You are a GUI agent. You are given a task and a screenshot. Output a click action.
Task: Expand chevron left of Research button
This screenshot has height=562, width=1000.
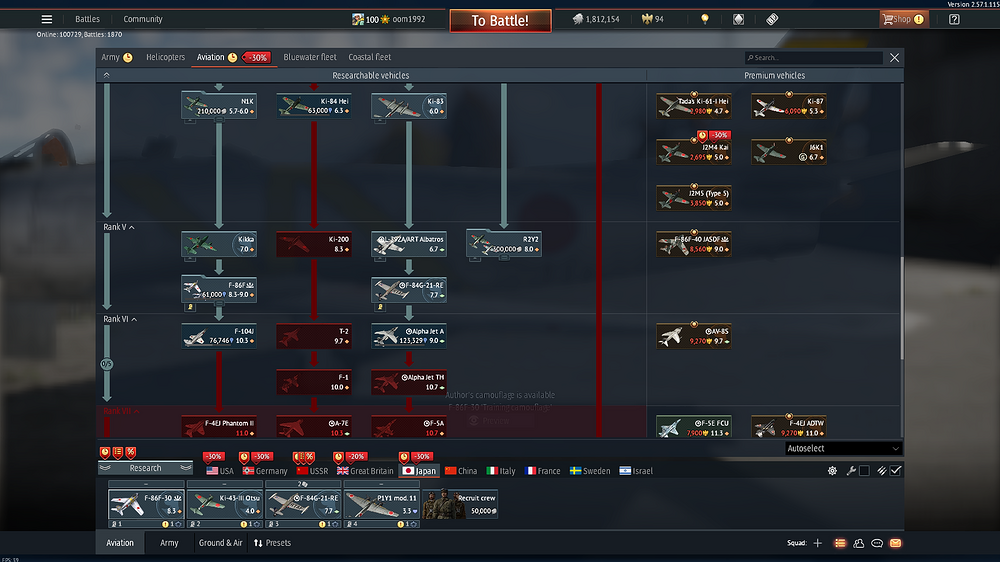[x=105, y=468]
